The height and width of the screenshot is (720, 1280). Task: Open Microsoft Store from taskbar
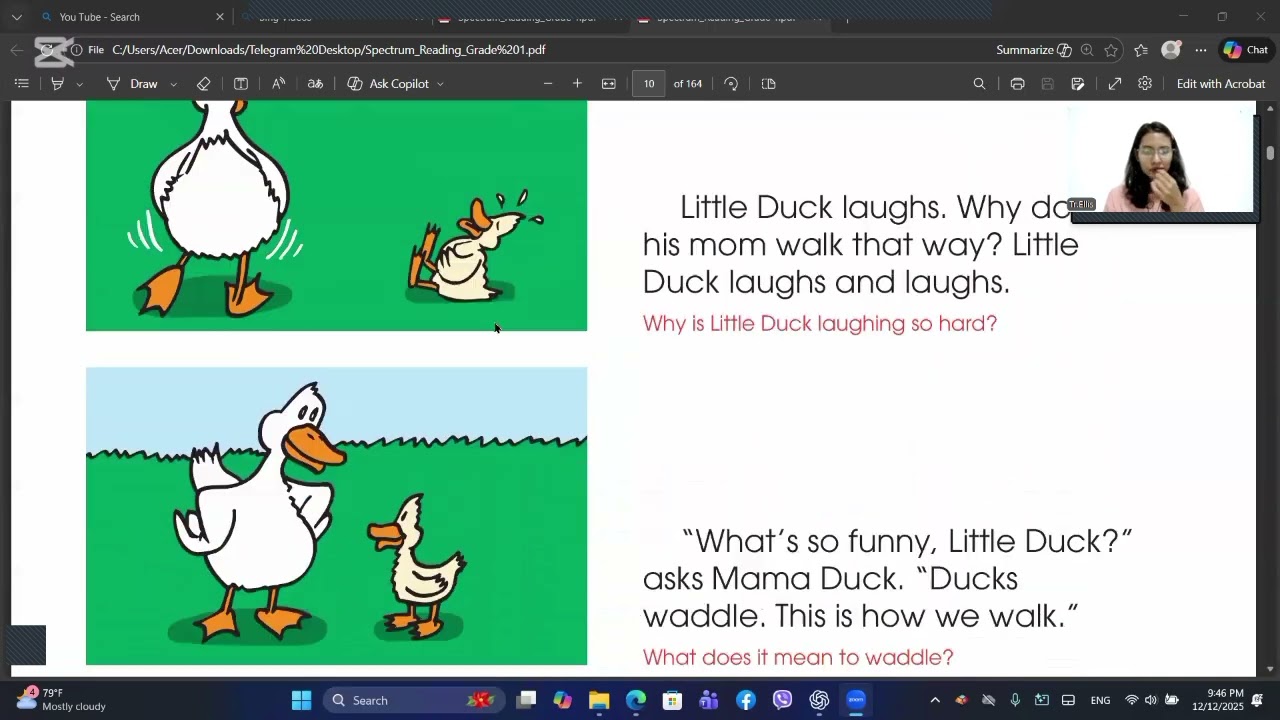672,700
